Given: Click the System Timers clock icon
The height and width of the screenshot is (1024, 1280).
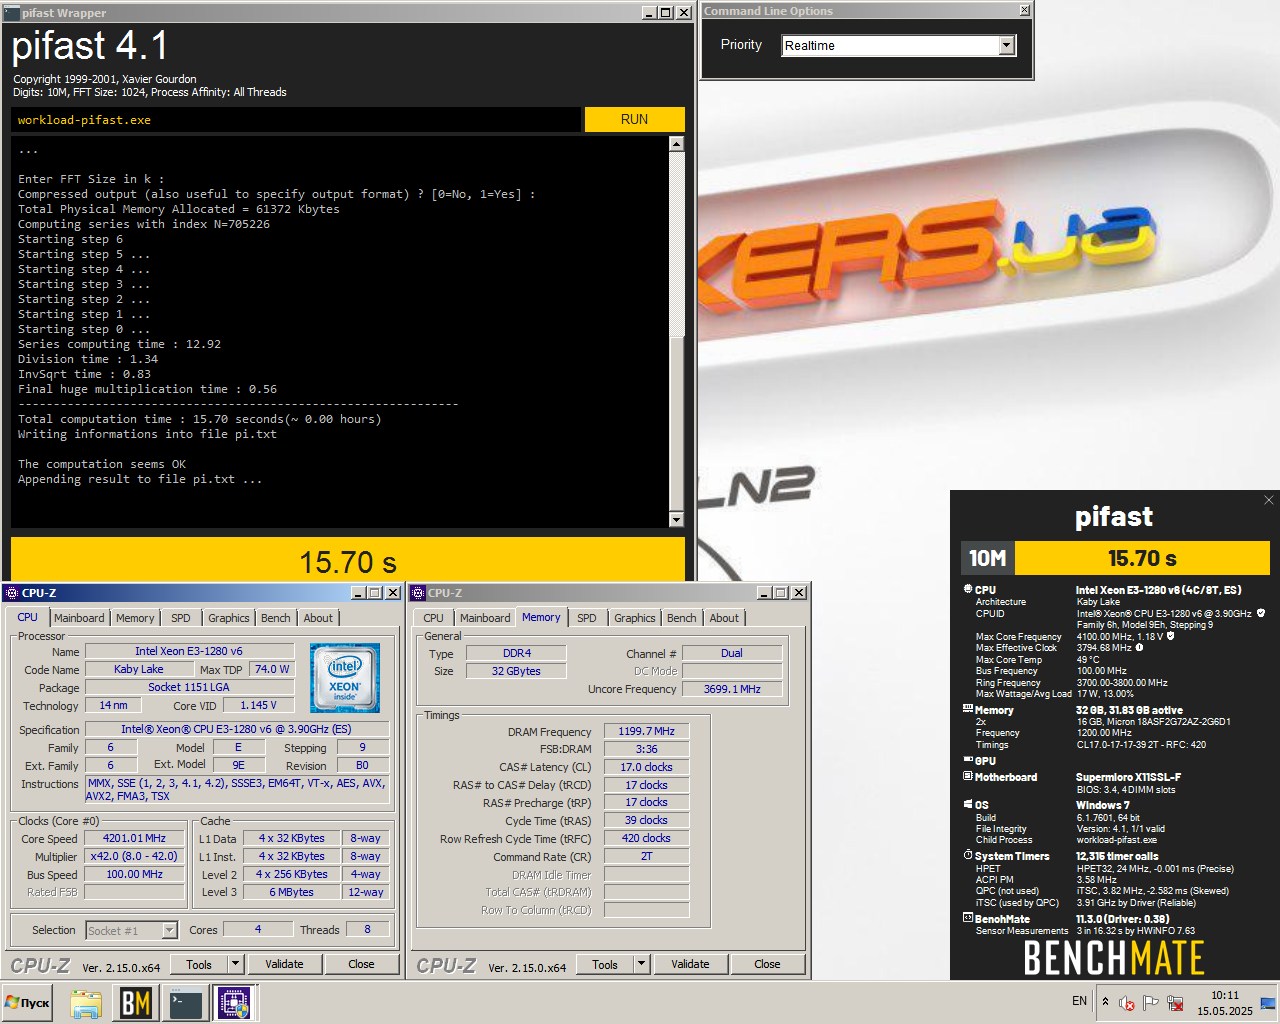Looking at the screenshot, I should pyautogui.click(x=967, y=855).
